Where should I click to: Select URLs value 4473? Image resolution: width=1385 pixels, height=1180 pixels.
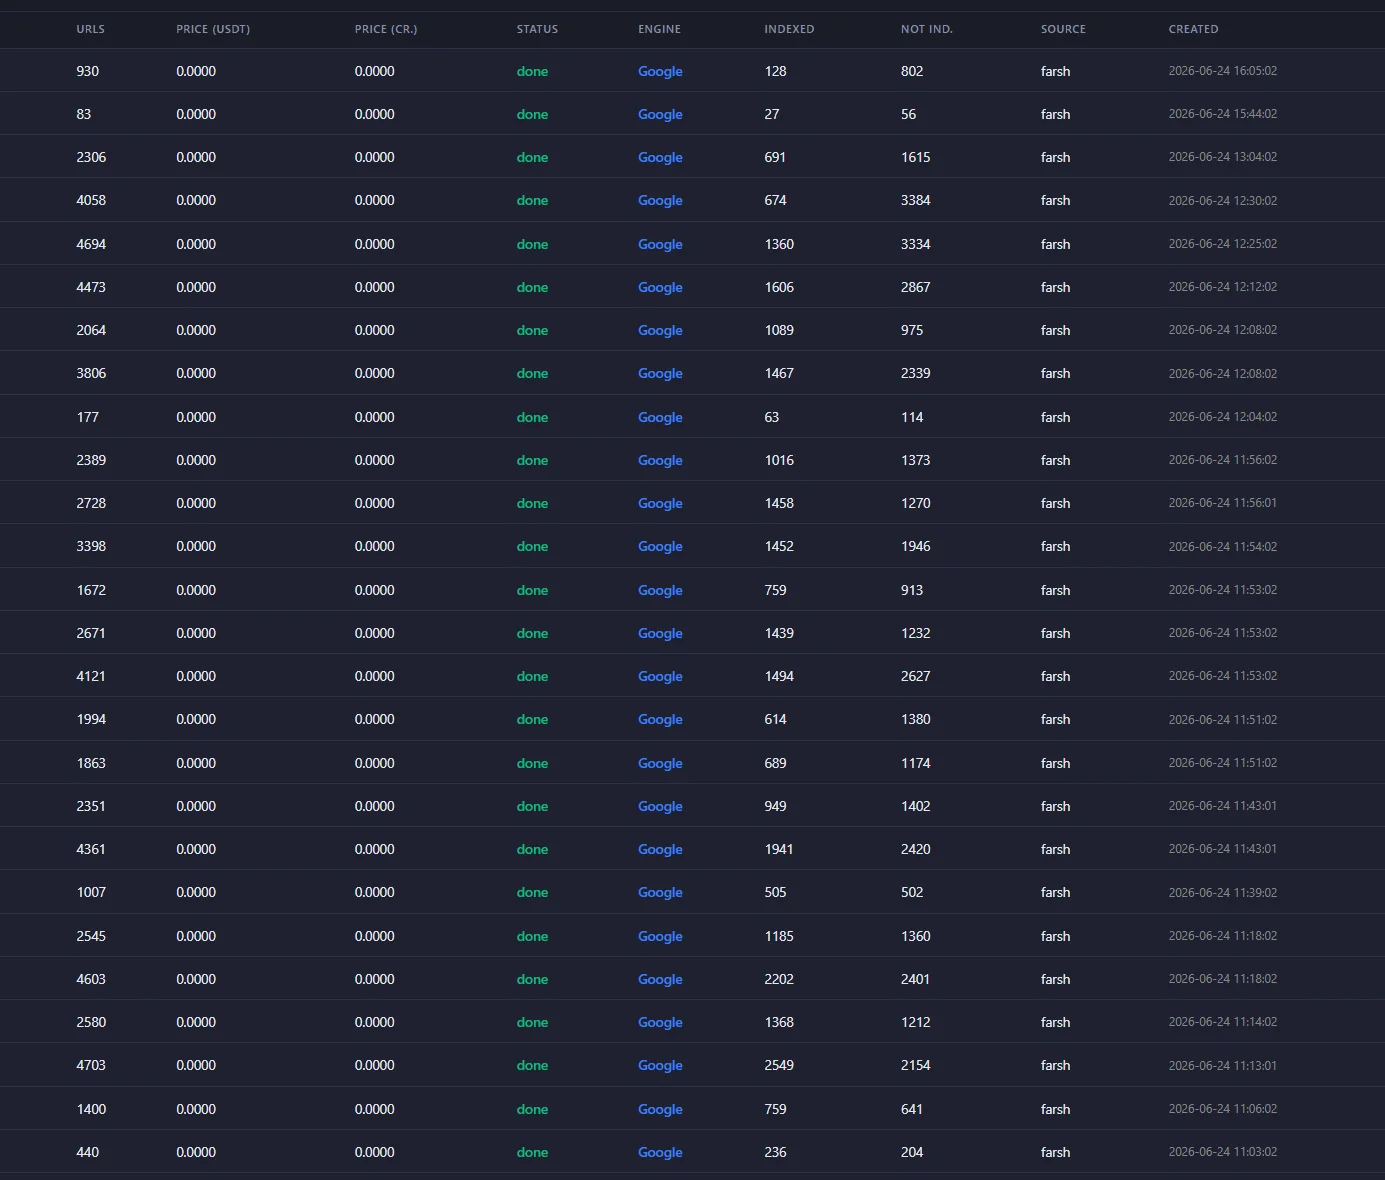pos(91,287)
